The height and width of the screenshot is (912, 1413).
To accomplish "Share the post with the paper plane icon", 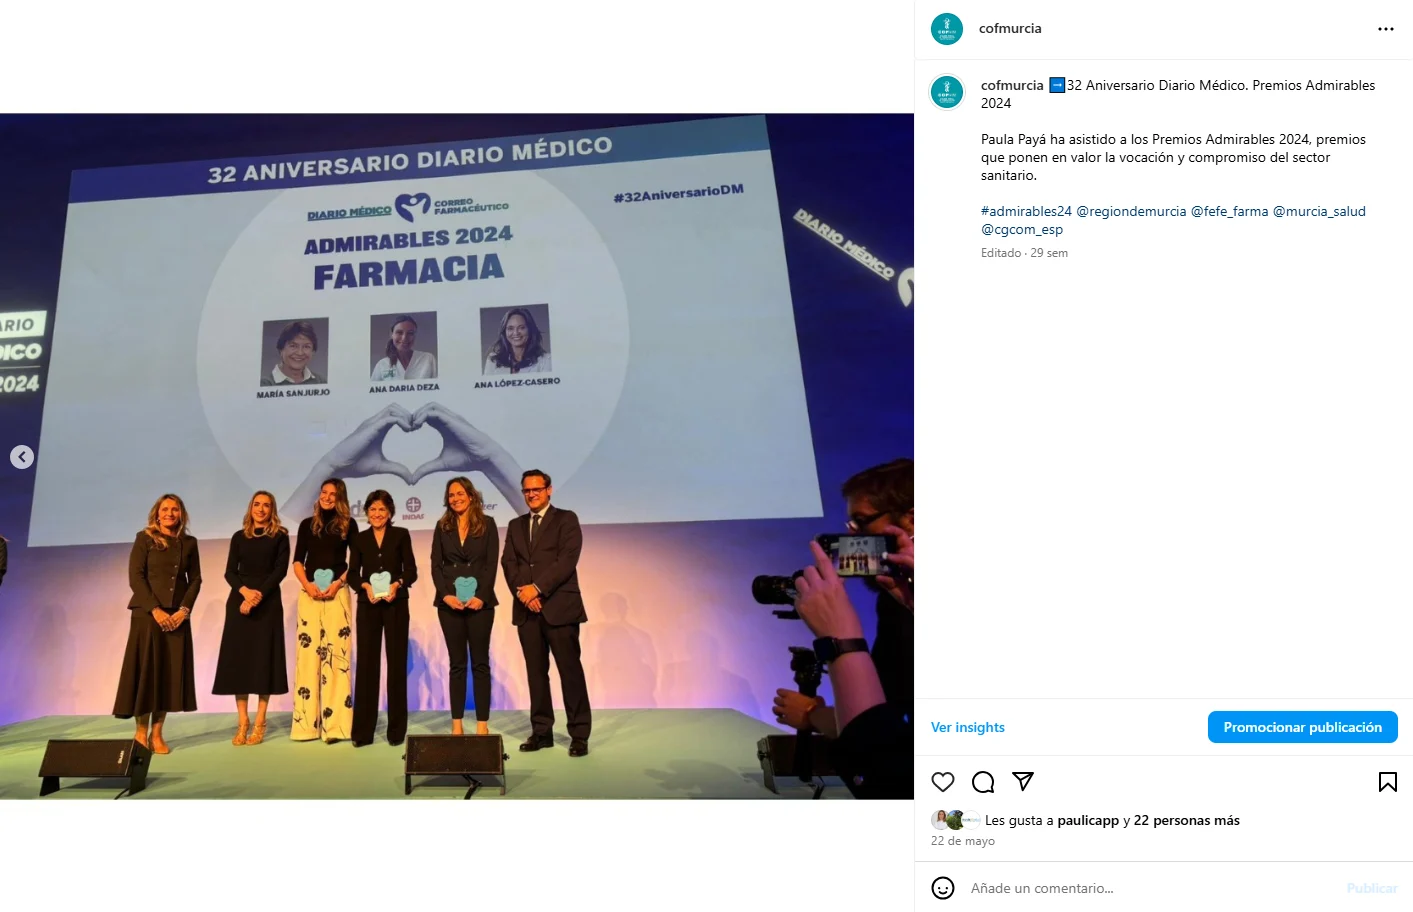I will (1023, 782).
